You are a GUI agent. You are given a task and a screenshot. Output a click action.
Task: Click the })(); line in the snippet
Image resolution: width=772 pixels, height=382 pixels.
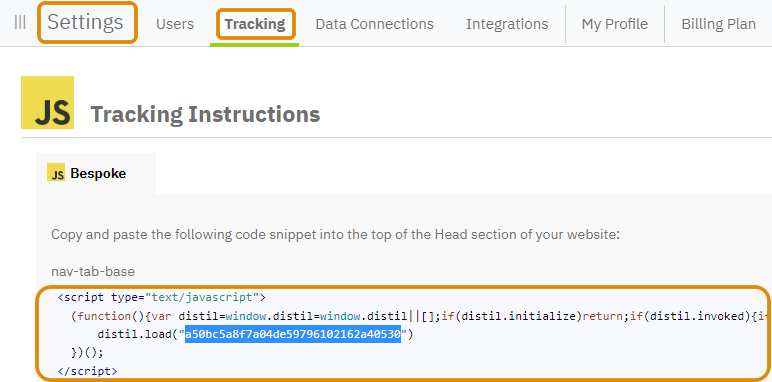88,353
